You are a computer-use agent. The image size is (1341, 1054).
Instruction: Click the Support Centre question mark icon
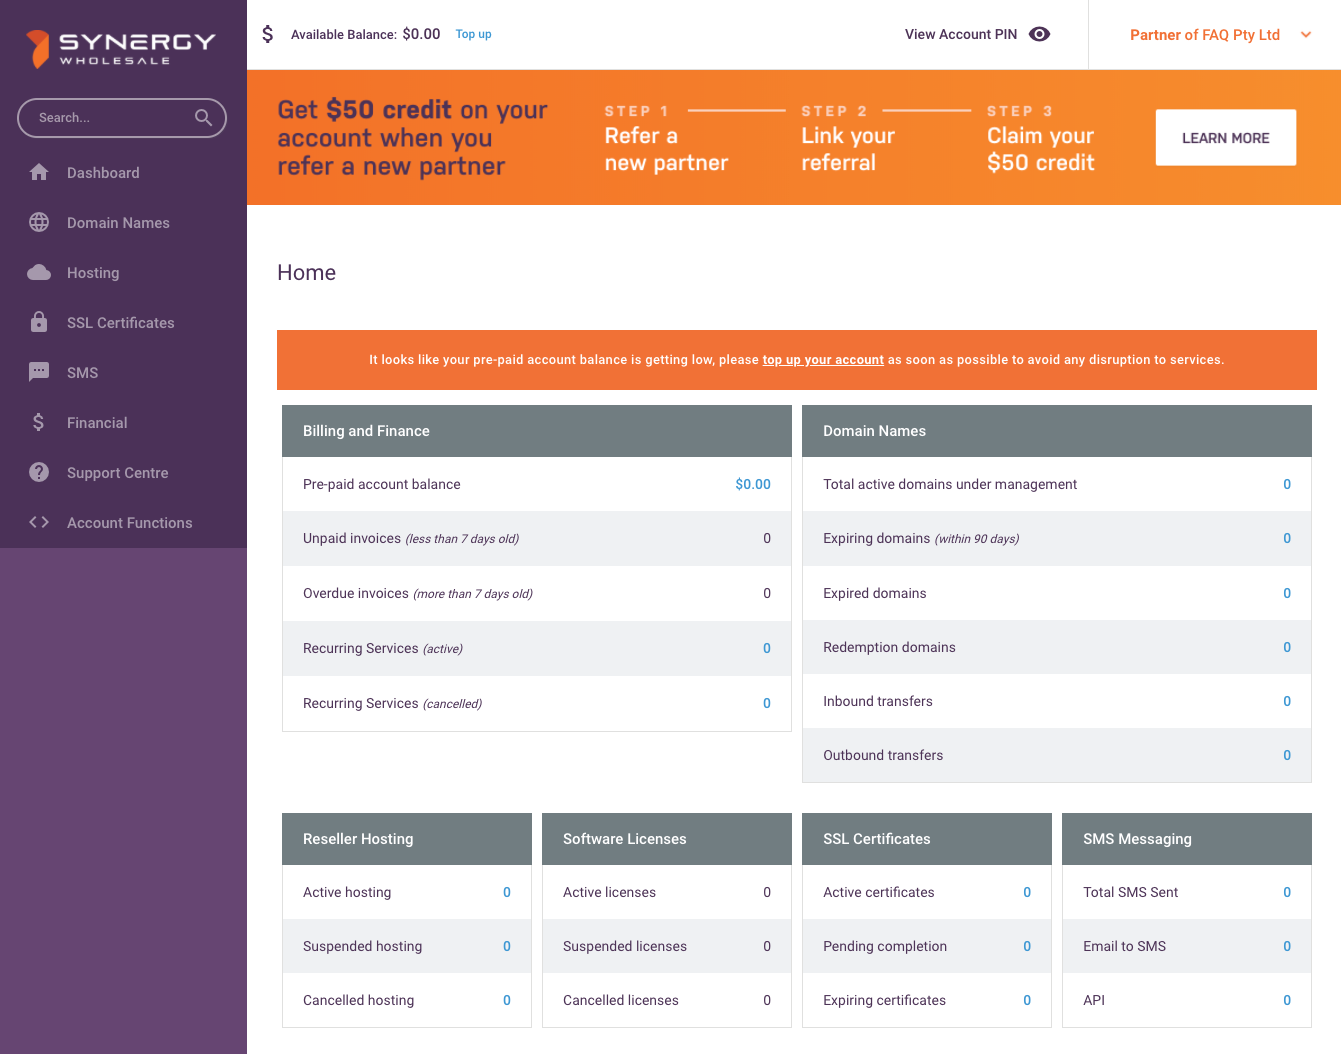pyautogui.click(x=39, y=472)
